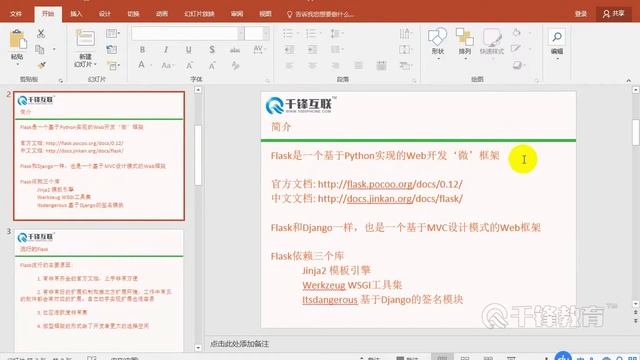Screen dimensions: 640x360
Task: Open the text direction dropdown
Action: point(405,33)
